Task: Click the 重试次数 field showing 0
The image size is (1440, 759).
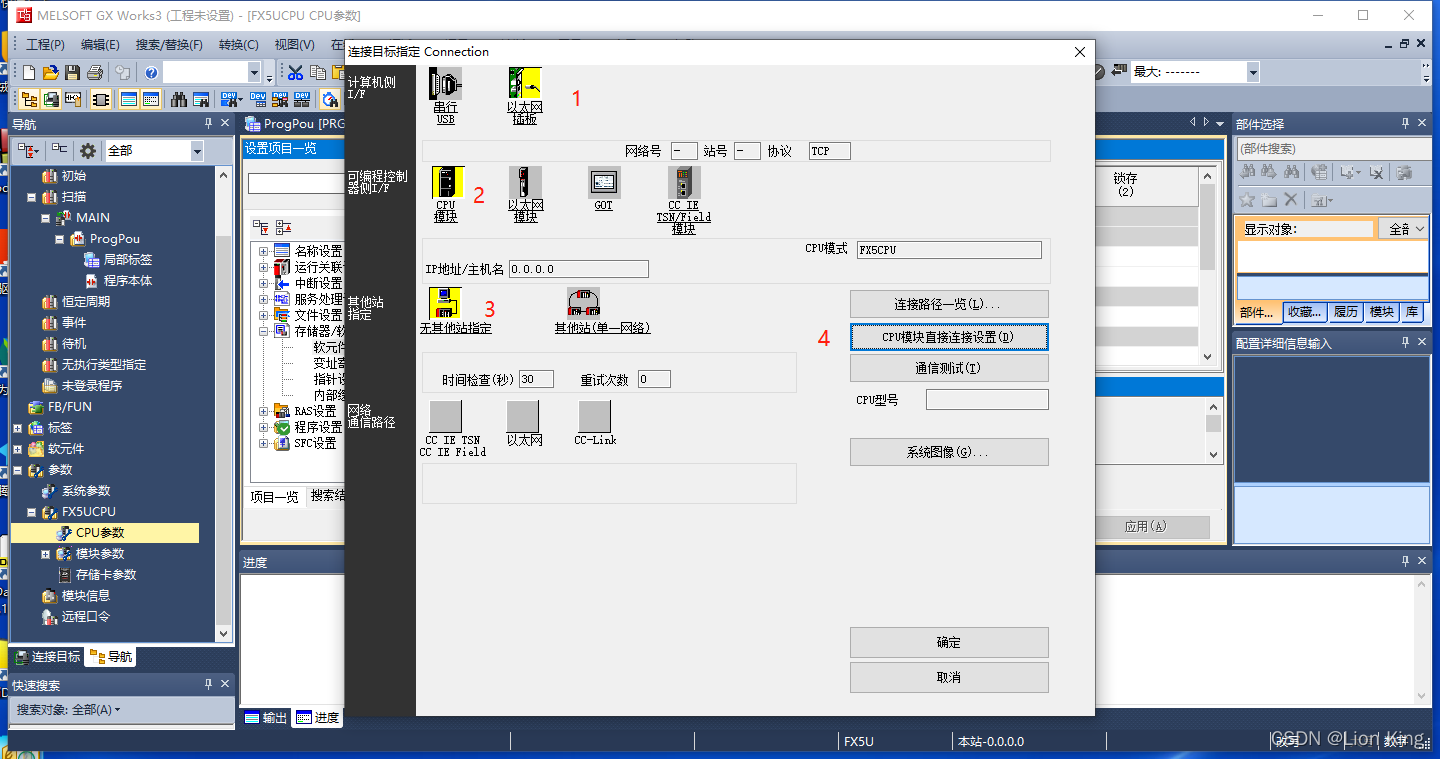Action: coord(654,380)
